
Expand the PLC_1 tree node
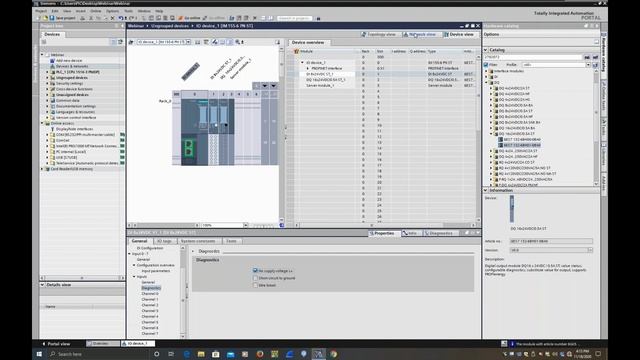[47, 72]
